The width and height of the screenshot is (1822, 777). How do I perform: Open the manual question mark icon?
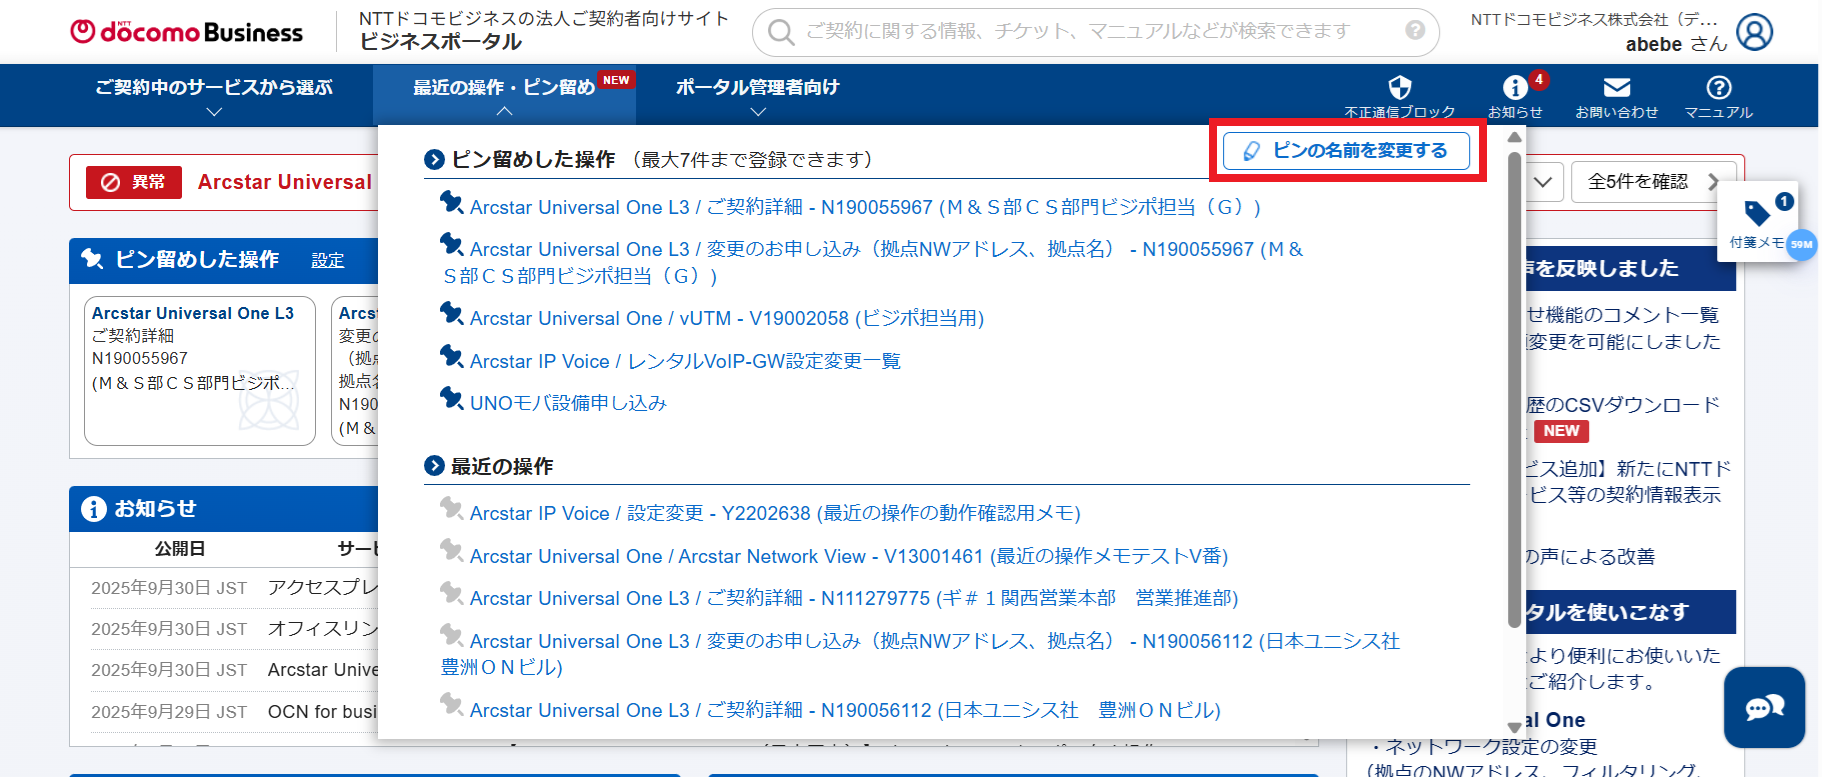tap(1718, 88)
